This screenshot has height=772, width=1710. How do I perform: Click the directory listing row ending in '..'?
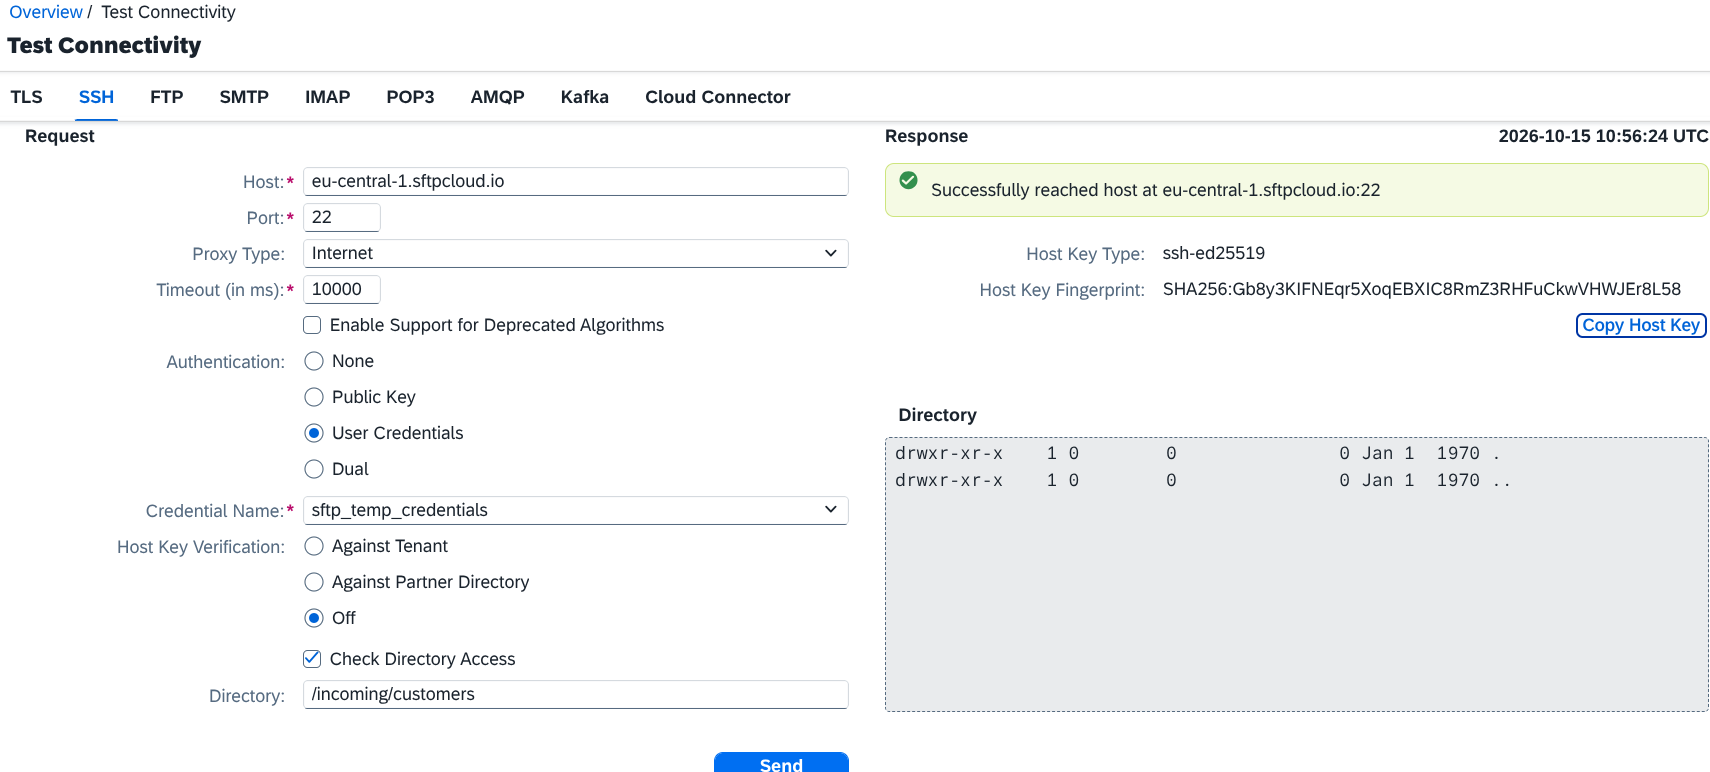1202,480
